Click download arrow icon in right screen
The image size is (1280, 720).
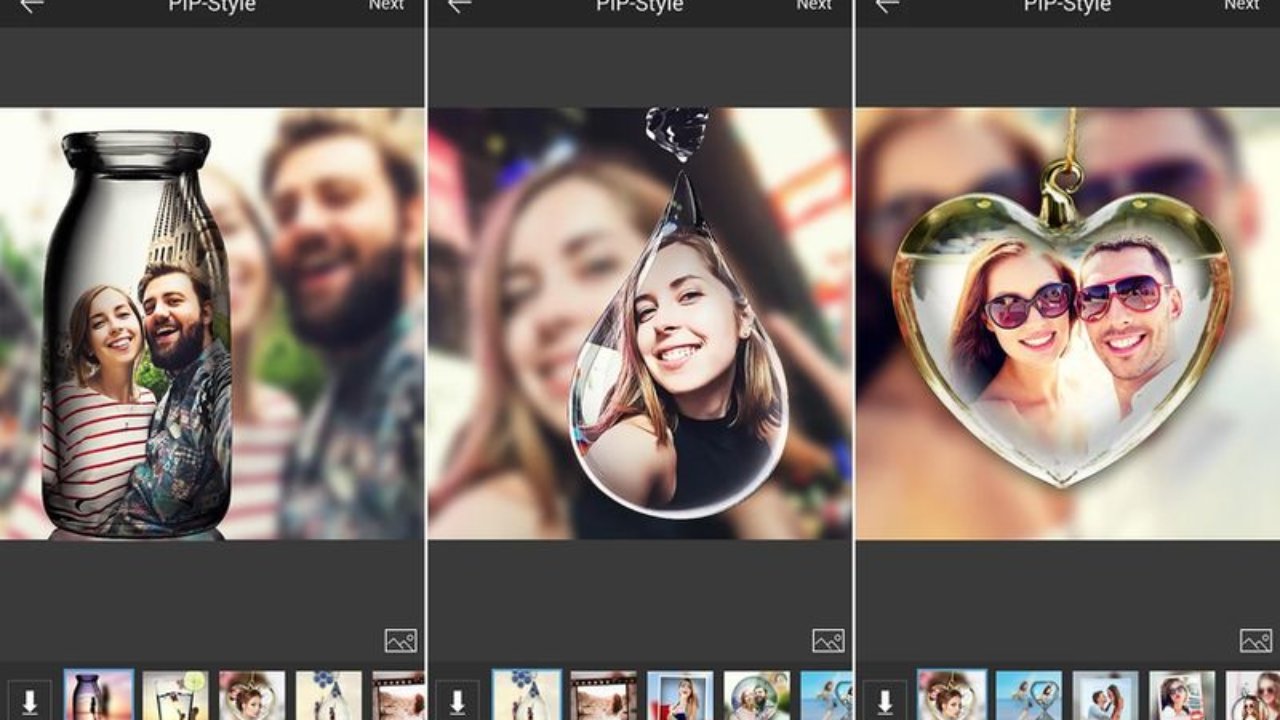pos(885,701)
